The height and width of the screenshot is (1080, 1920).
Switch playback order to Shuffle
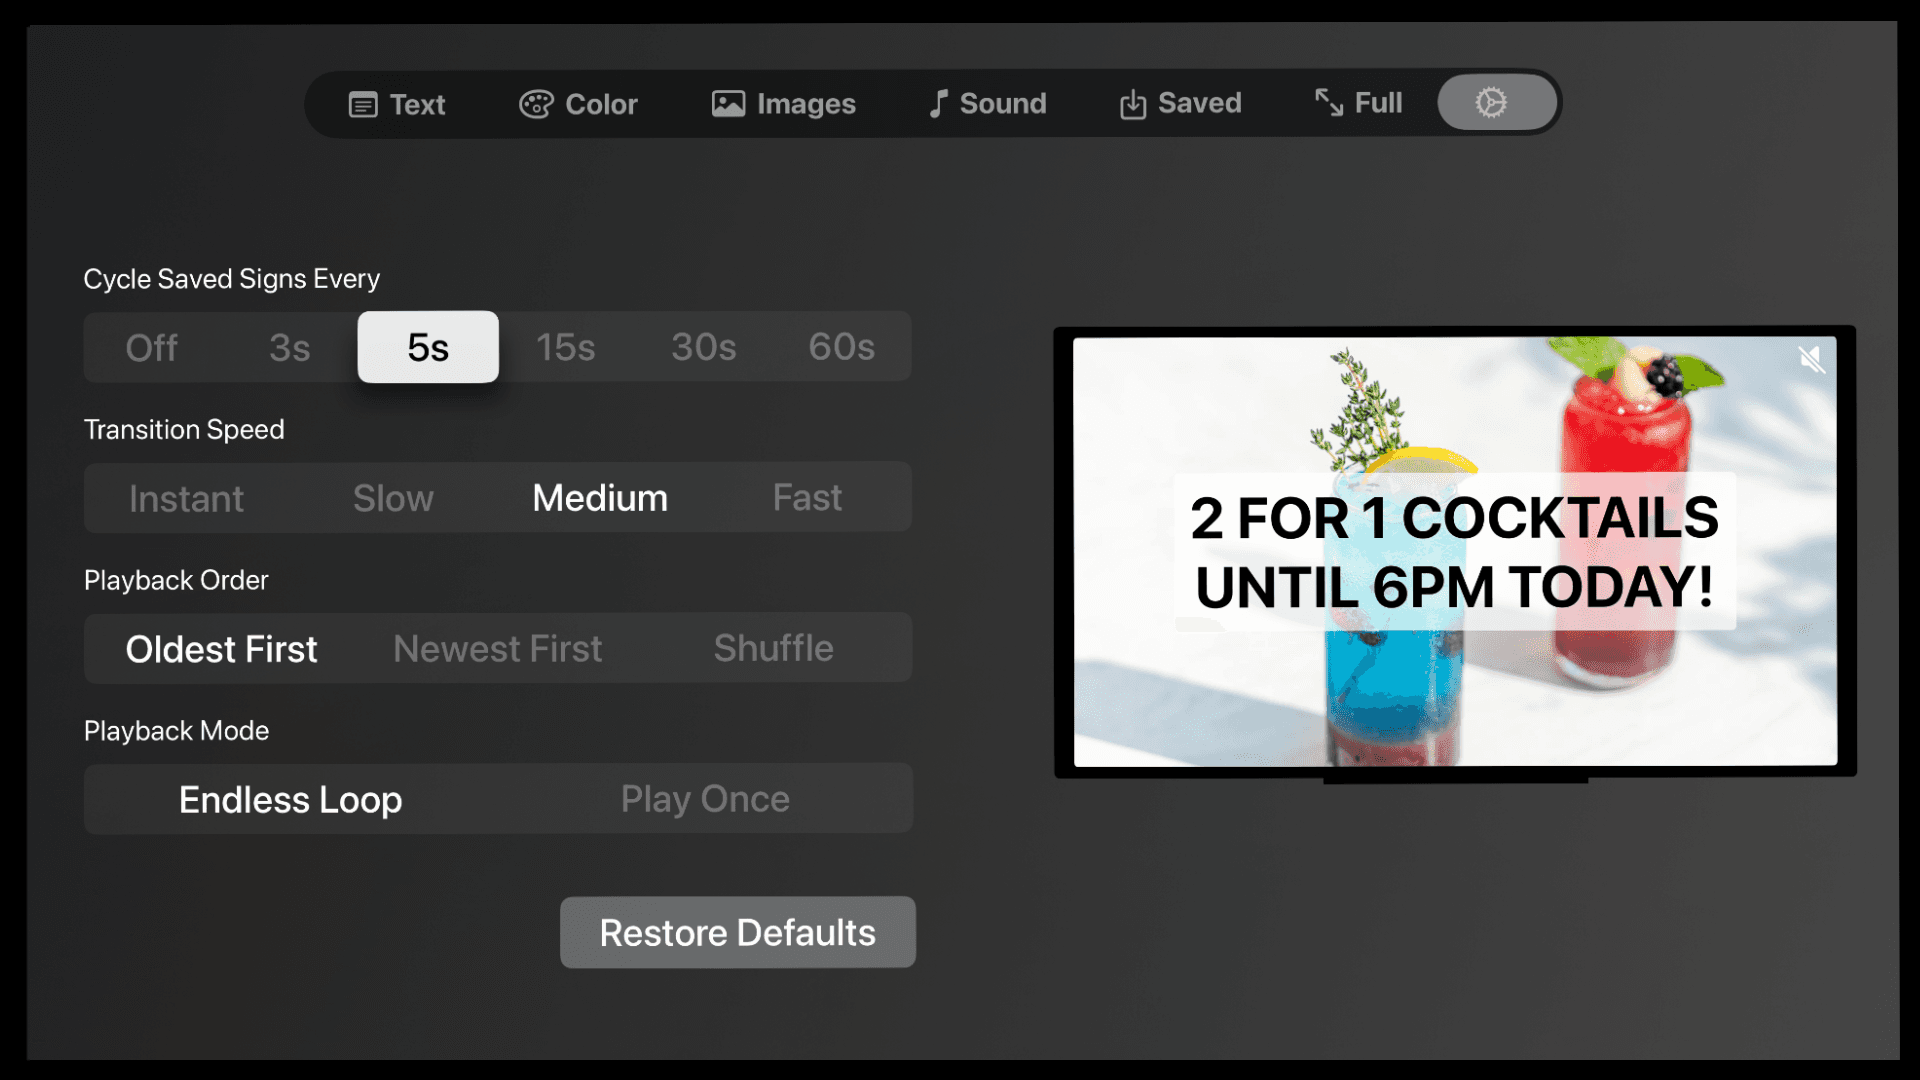tap(771, 647)
